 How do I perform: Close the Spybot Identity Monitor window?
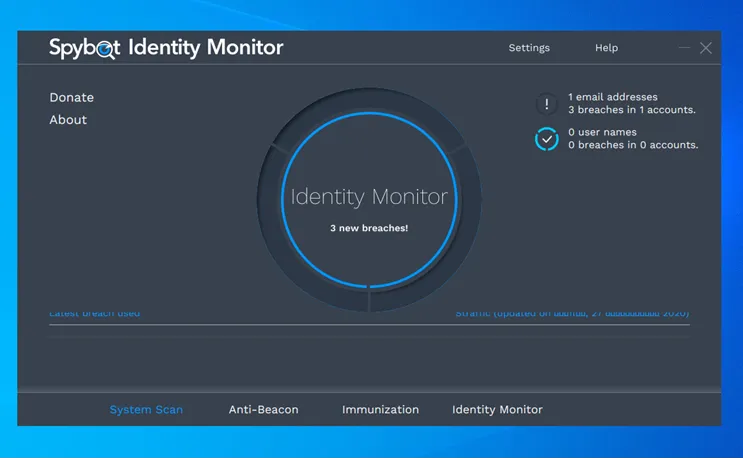706,48
